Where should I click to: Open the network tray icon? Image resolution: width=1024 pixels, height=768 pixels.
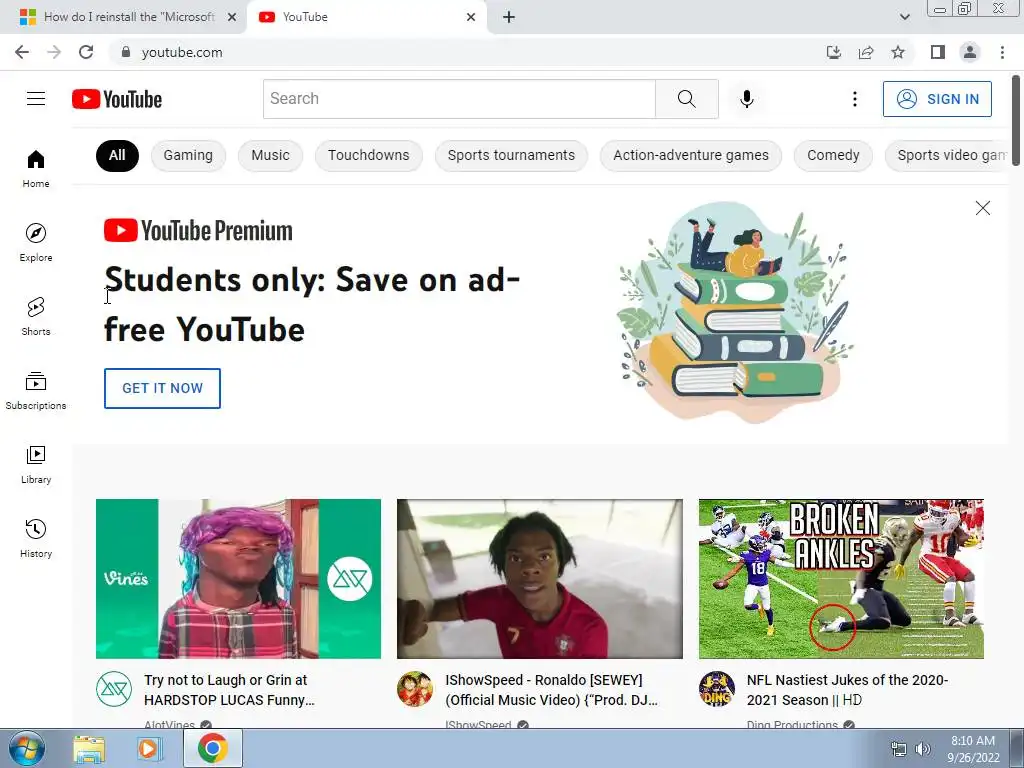(899, 748)
